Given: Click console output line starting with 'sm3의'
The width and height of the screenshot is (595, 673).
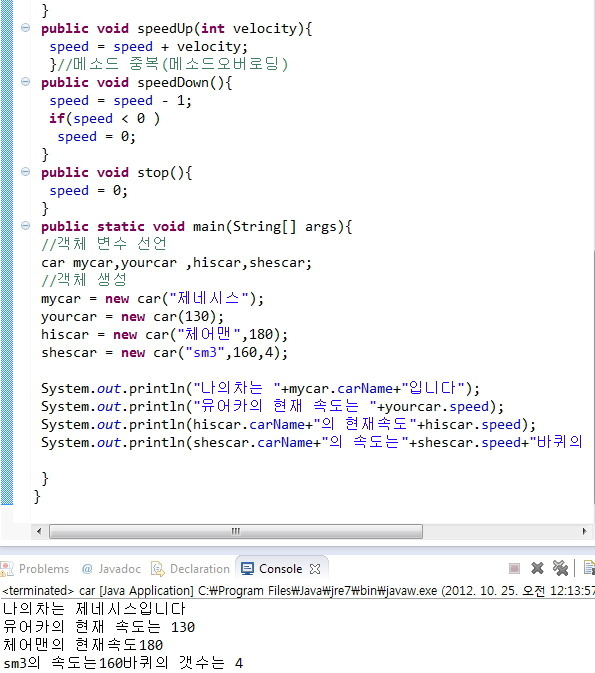Looking at the screenshot, I should 123,663.
